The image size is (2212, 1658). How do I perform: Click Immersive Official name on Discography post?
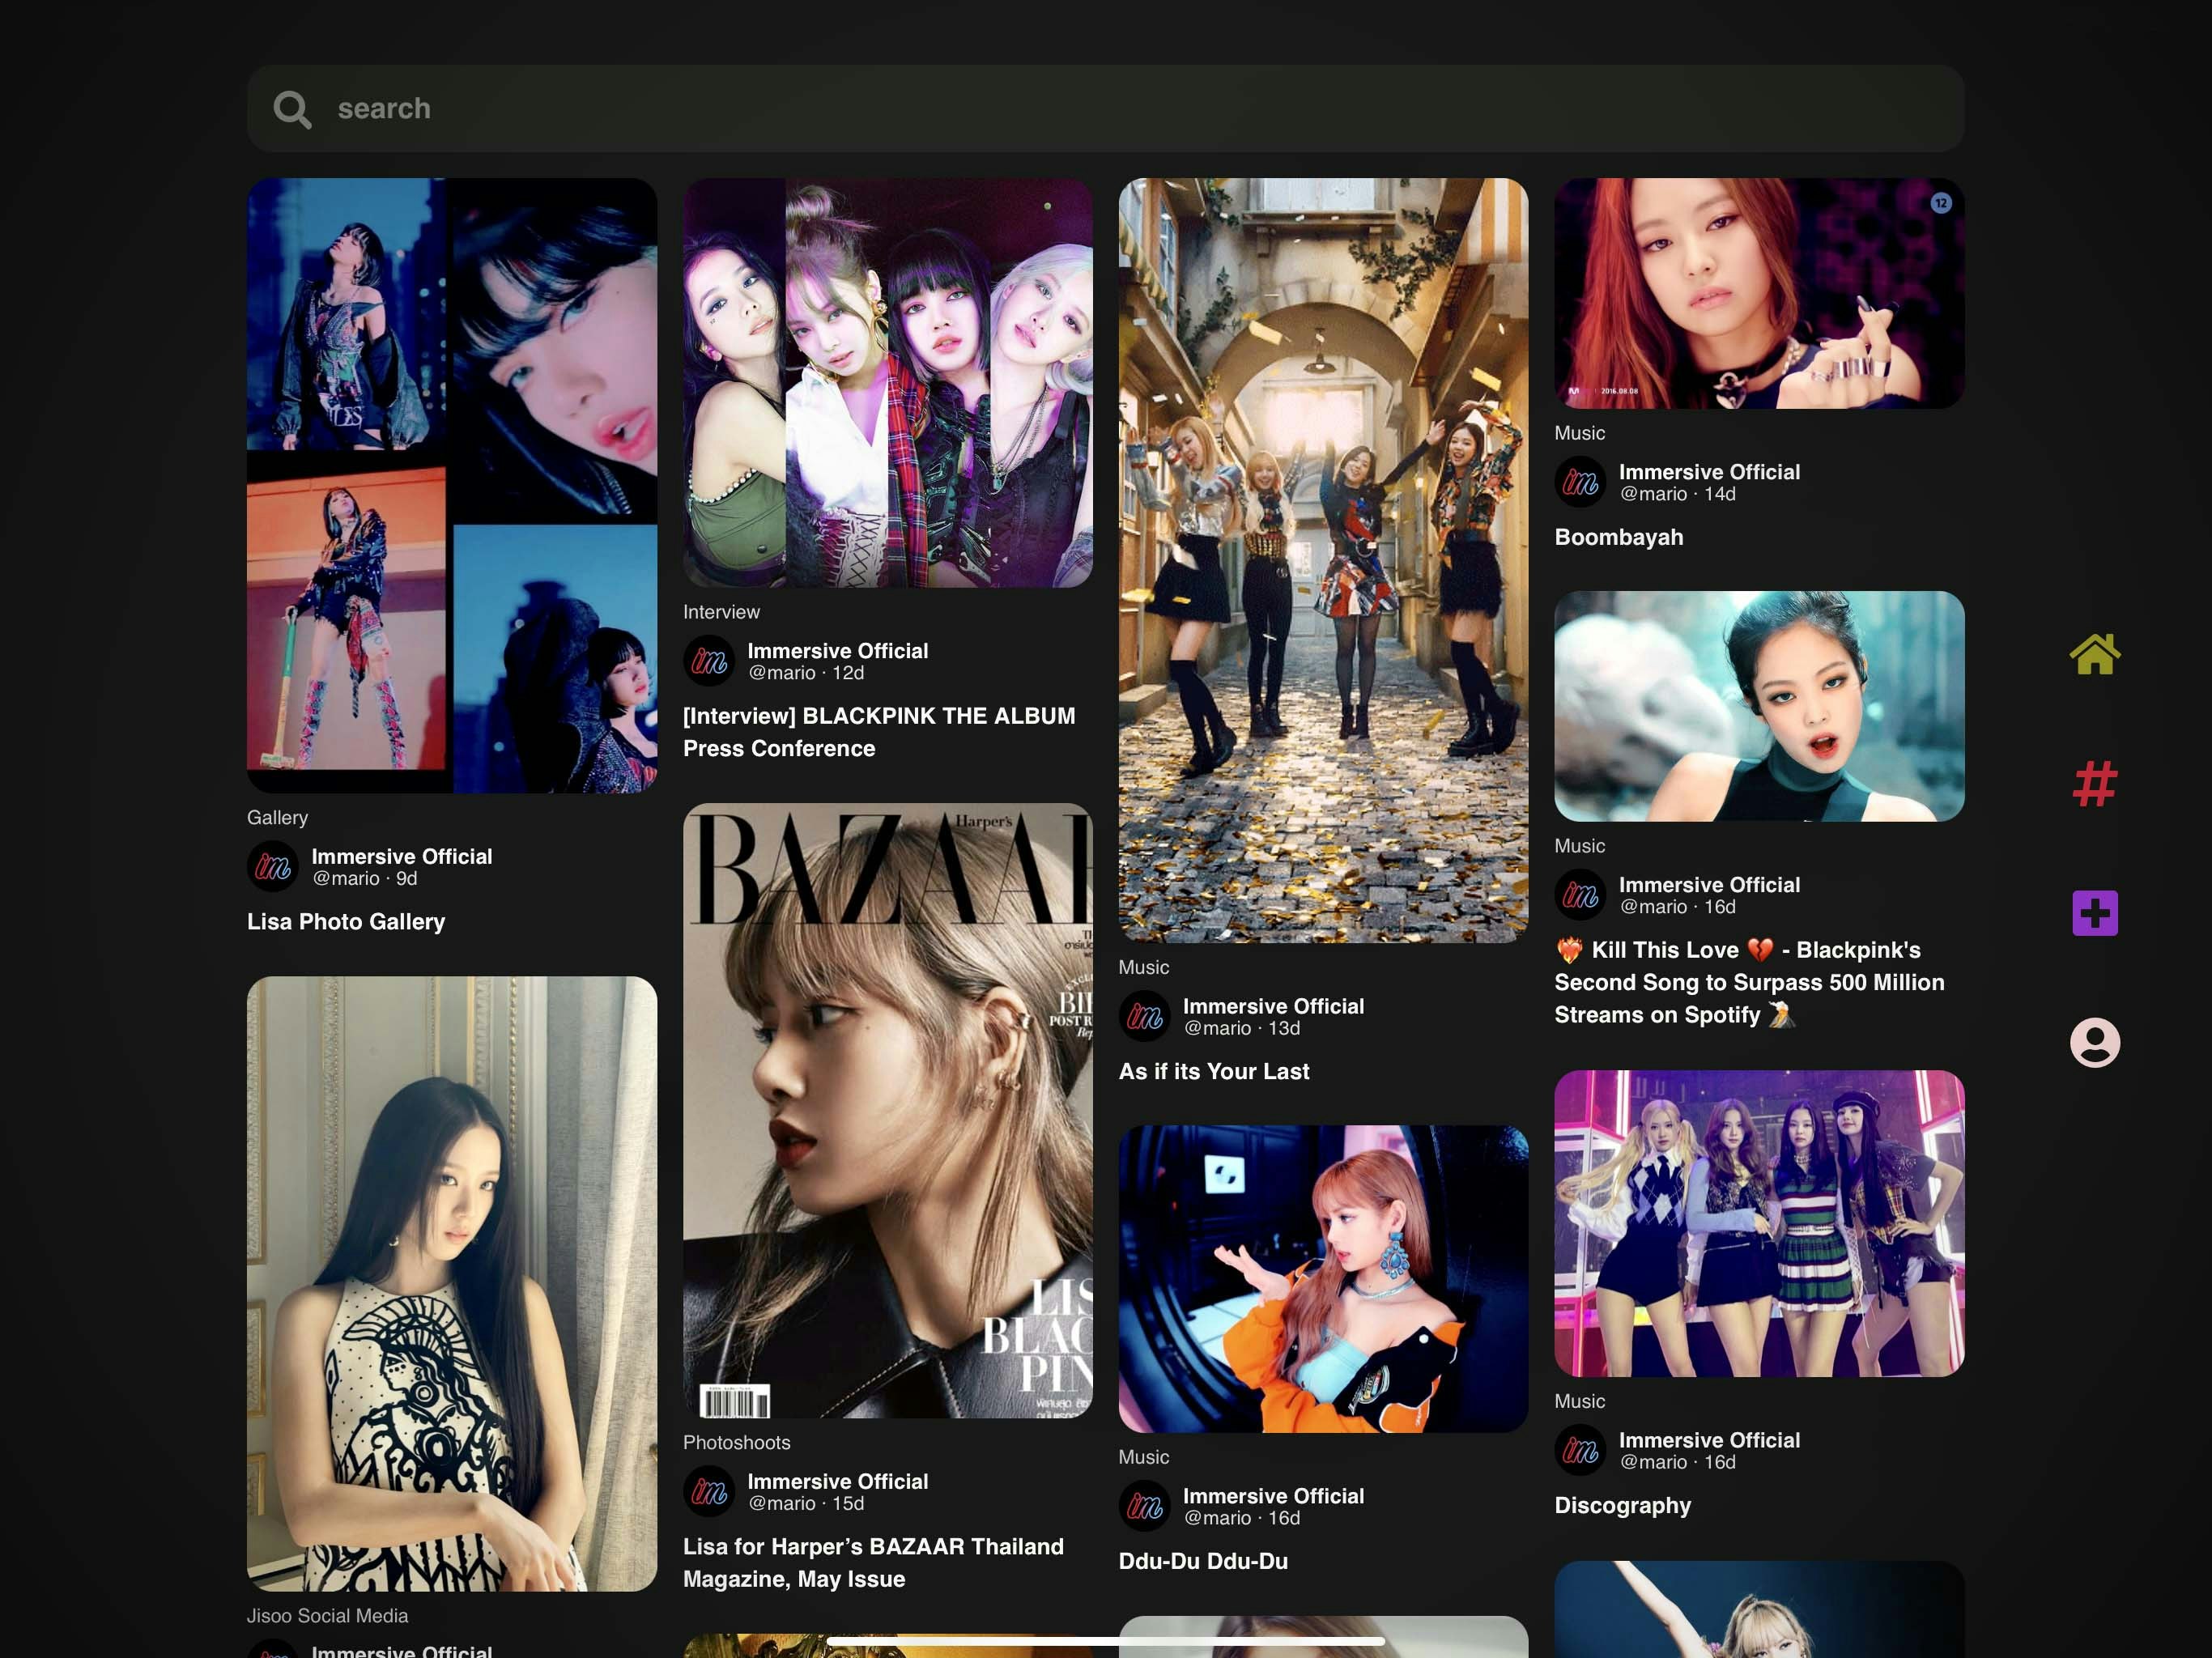coord(1709,1440)
